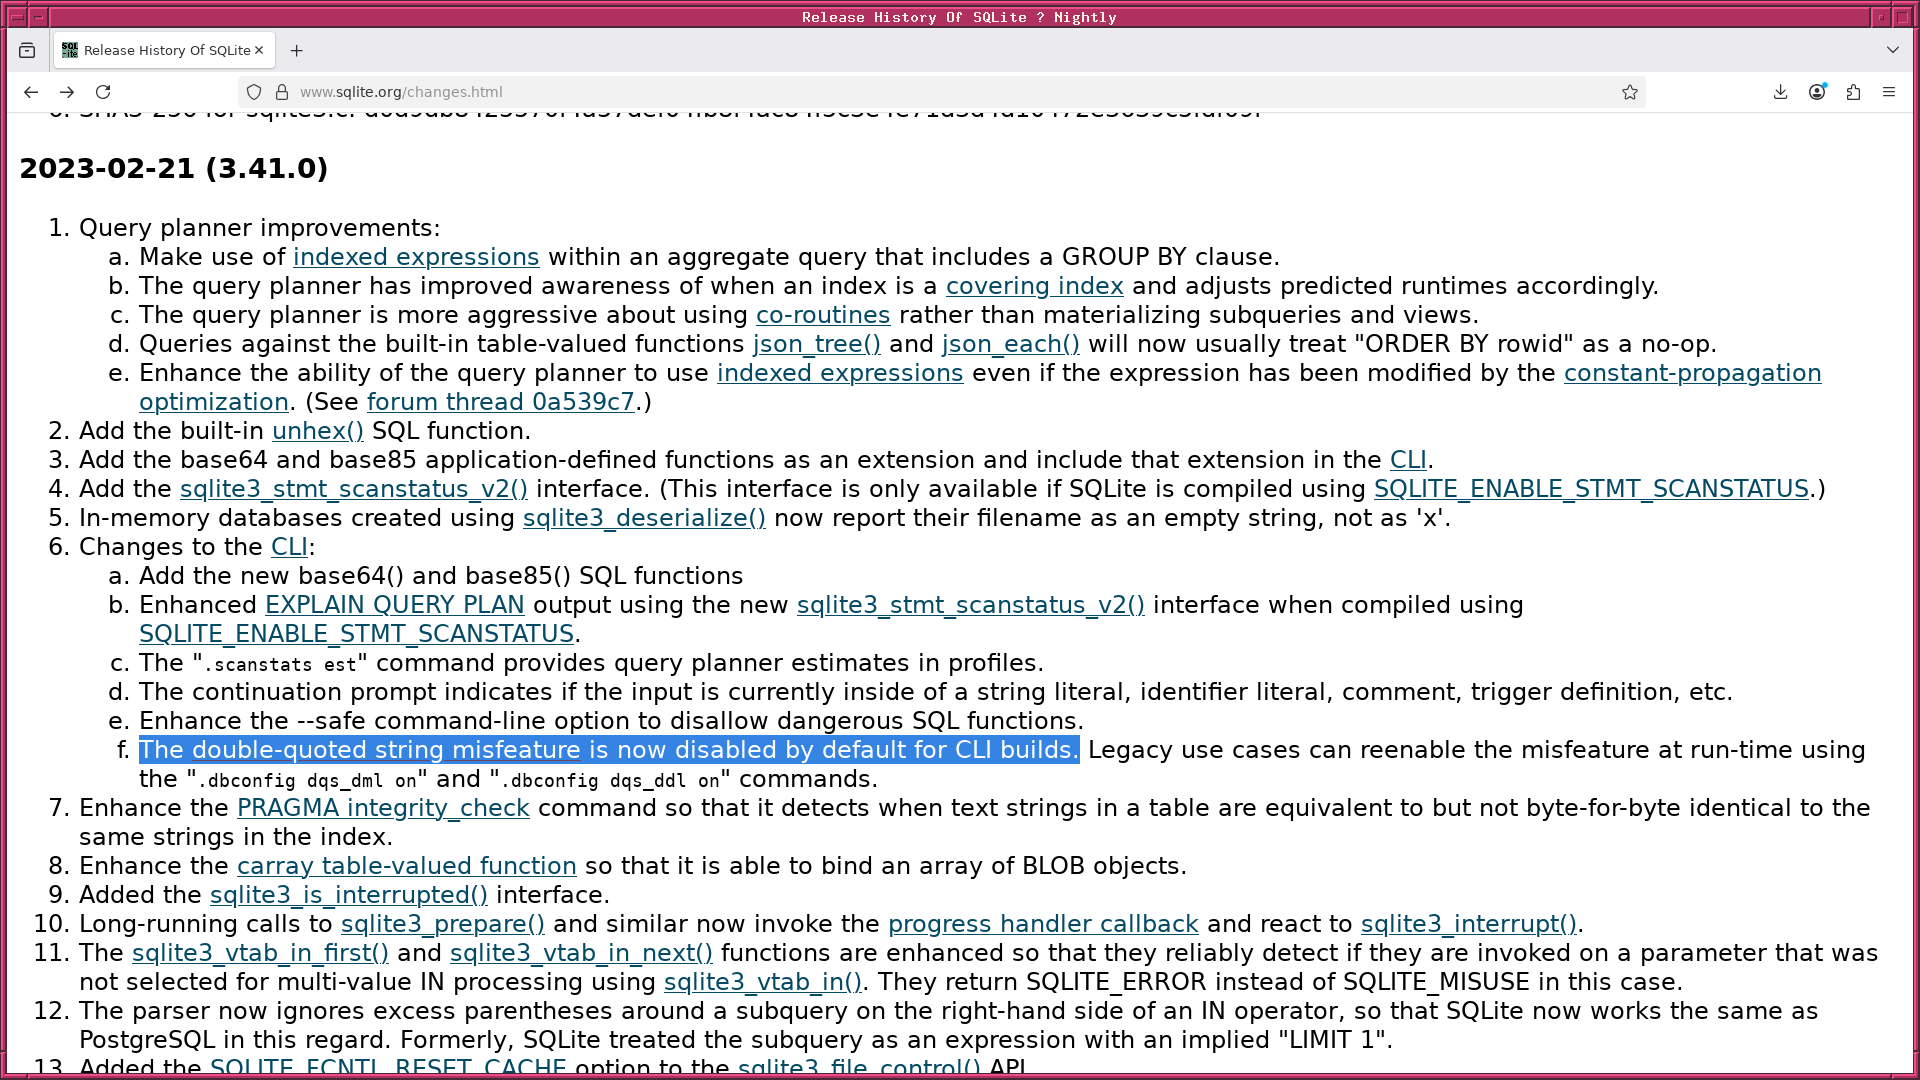Image resolution: width=1920 pixels, height=1080 pixels.
Task: Click the tracking protection shield icon
Action: (x=254, y=91)
